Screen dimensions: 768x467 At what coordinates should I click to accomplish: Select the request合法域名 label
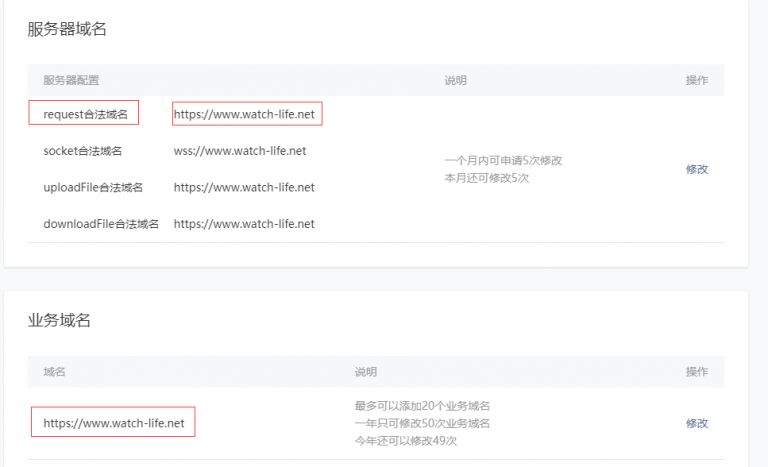tap(85, 114)
